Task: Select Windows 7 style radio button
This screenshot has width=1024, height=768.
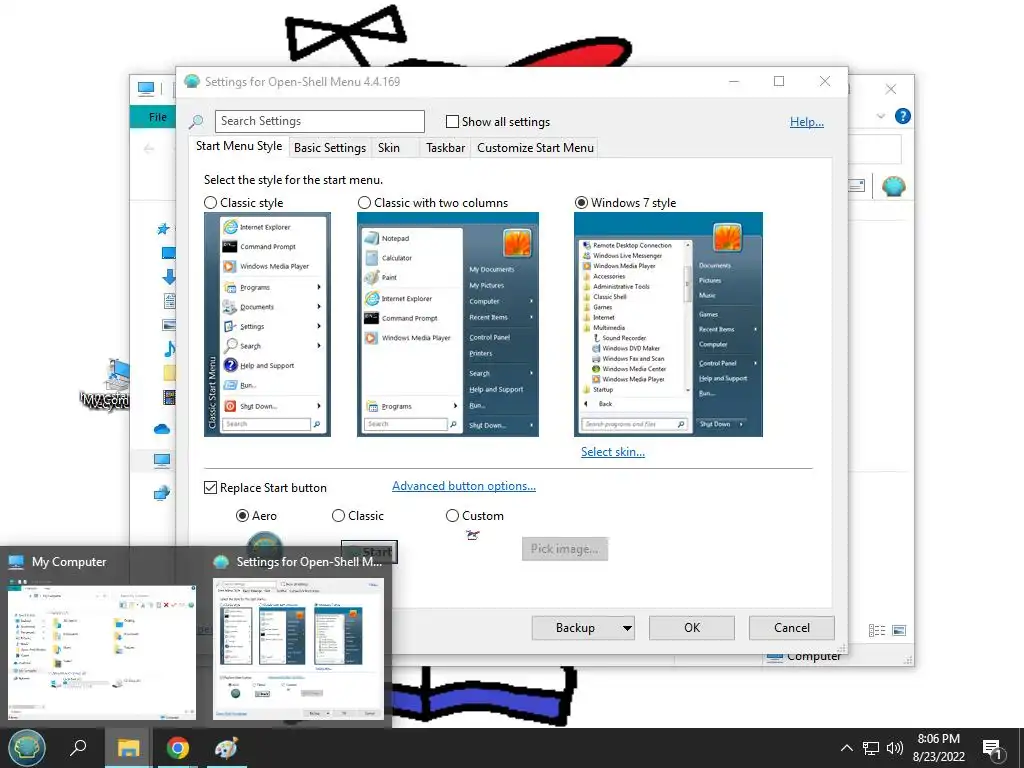Action: (x=581, y=202)
